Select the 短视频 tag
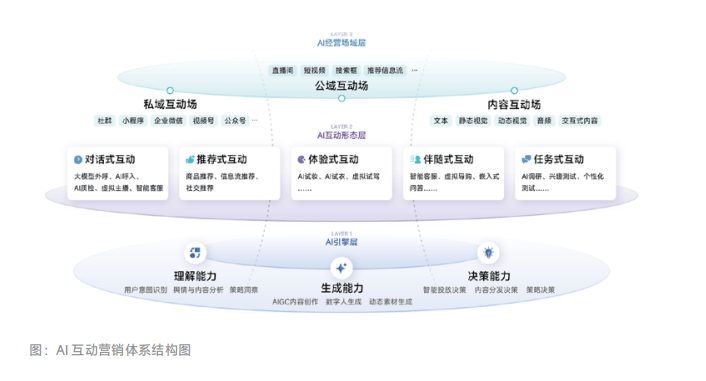 (314, 70)
